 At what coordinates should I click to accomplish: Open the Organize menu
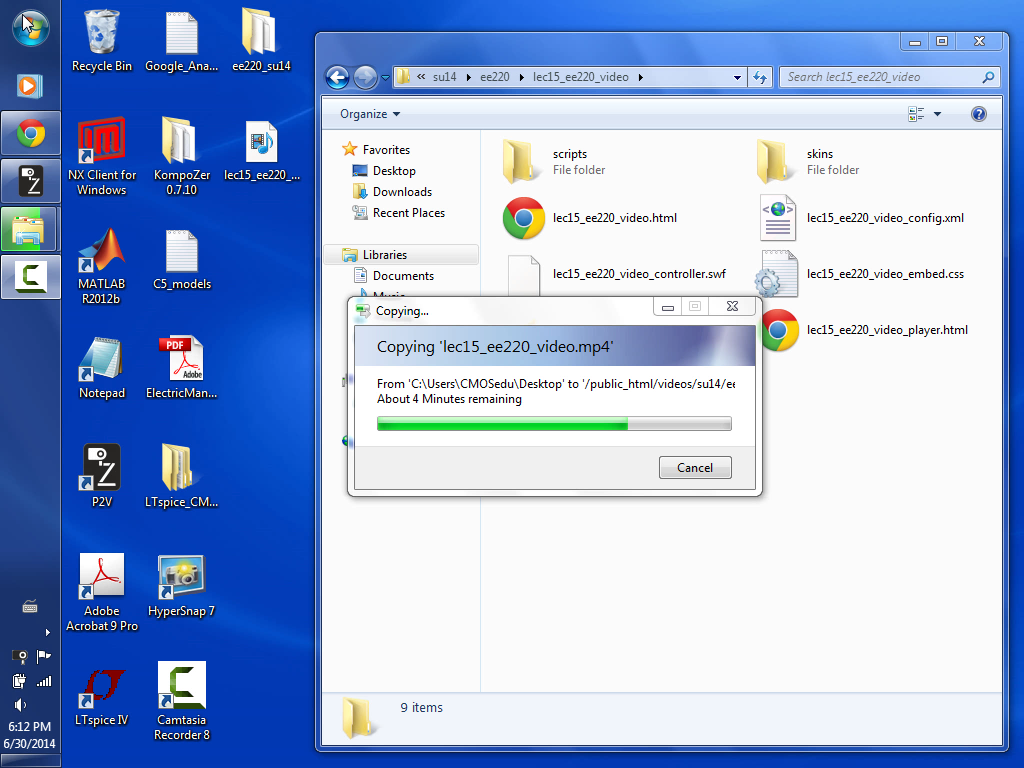pyautogui.click(x=370, y=114)
